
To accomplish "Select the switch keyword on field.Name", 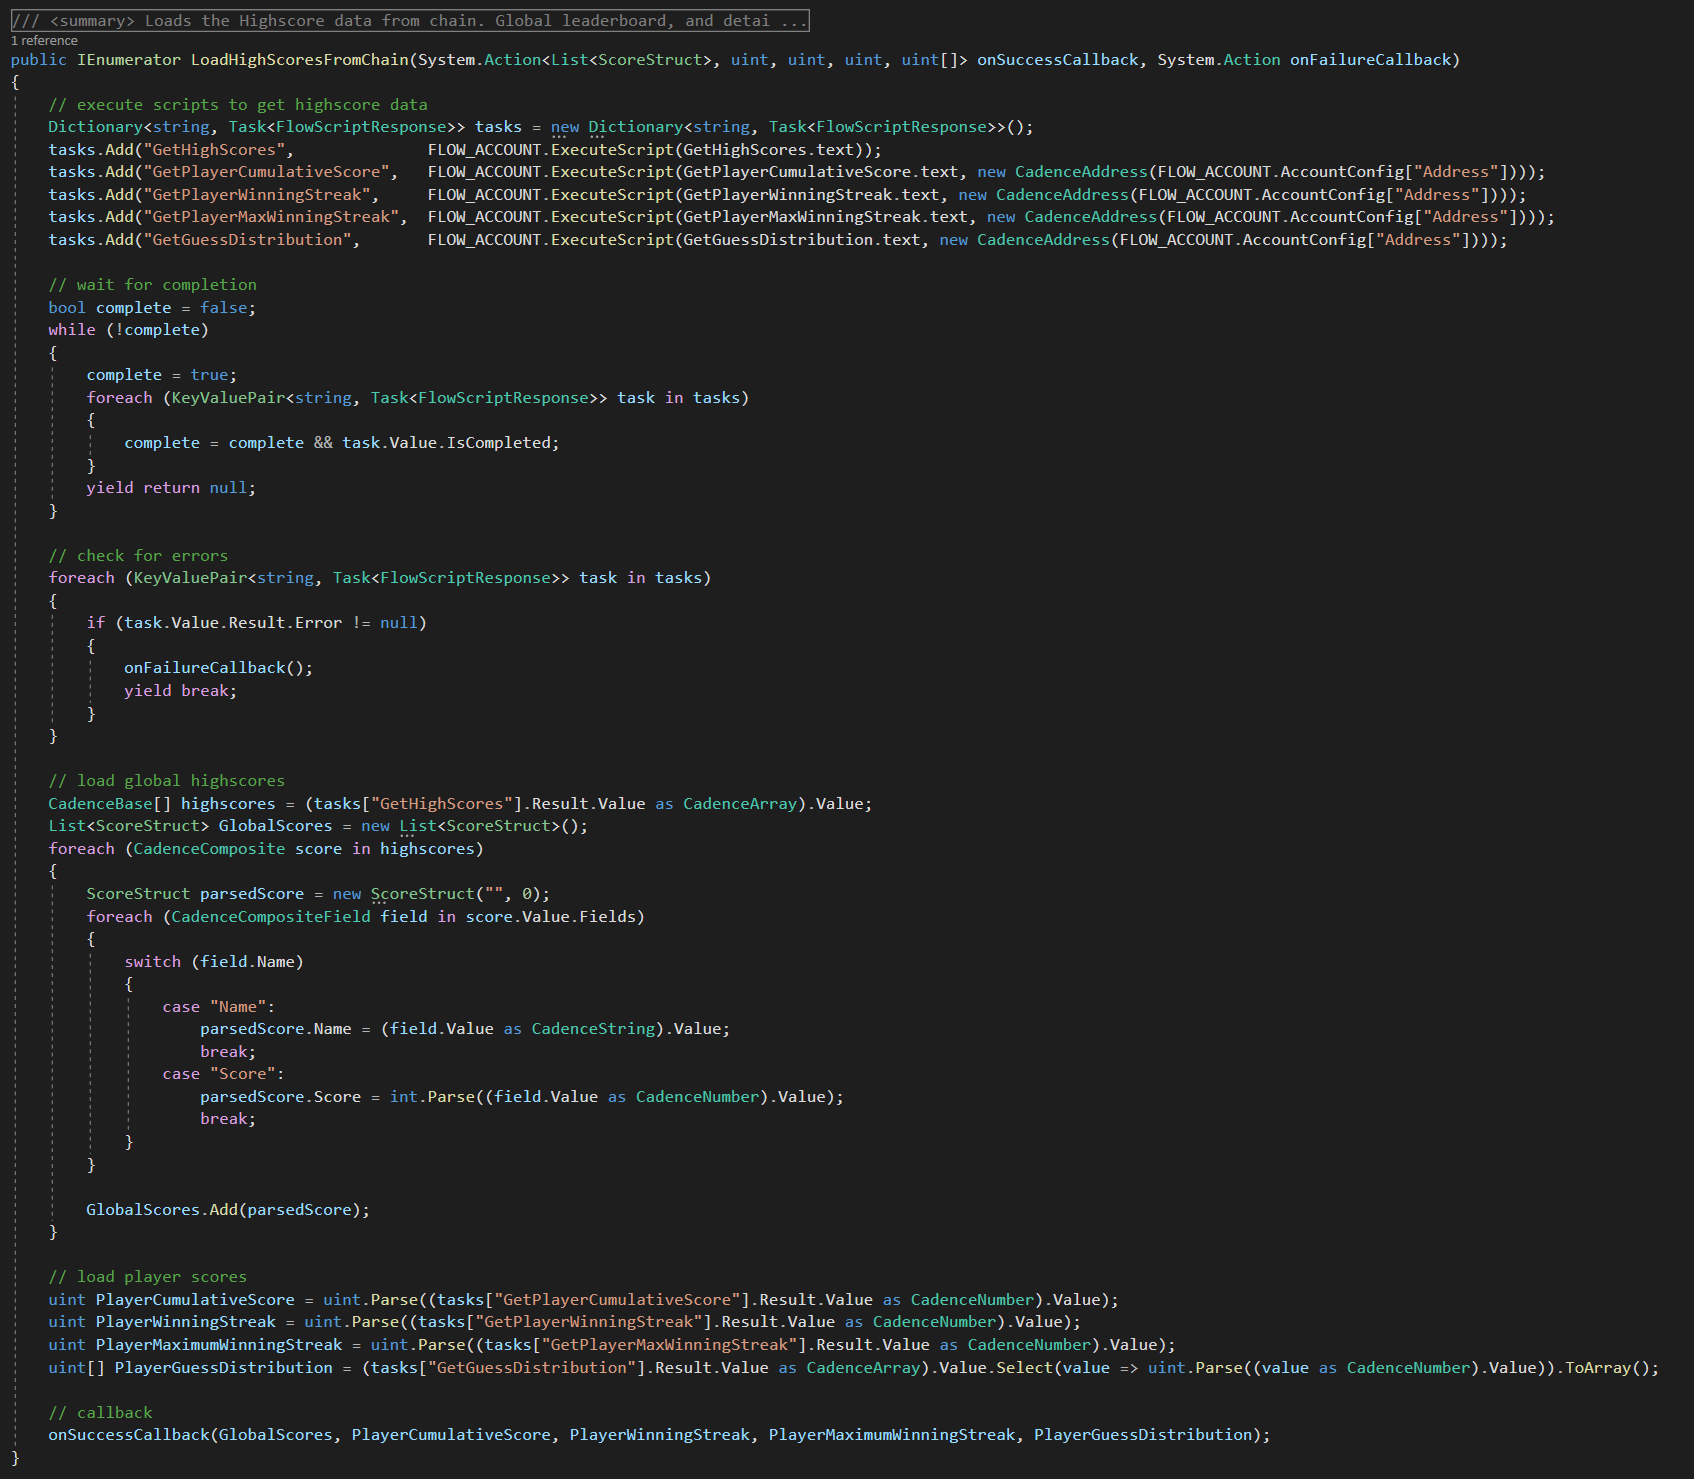I will coord(152,961).
